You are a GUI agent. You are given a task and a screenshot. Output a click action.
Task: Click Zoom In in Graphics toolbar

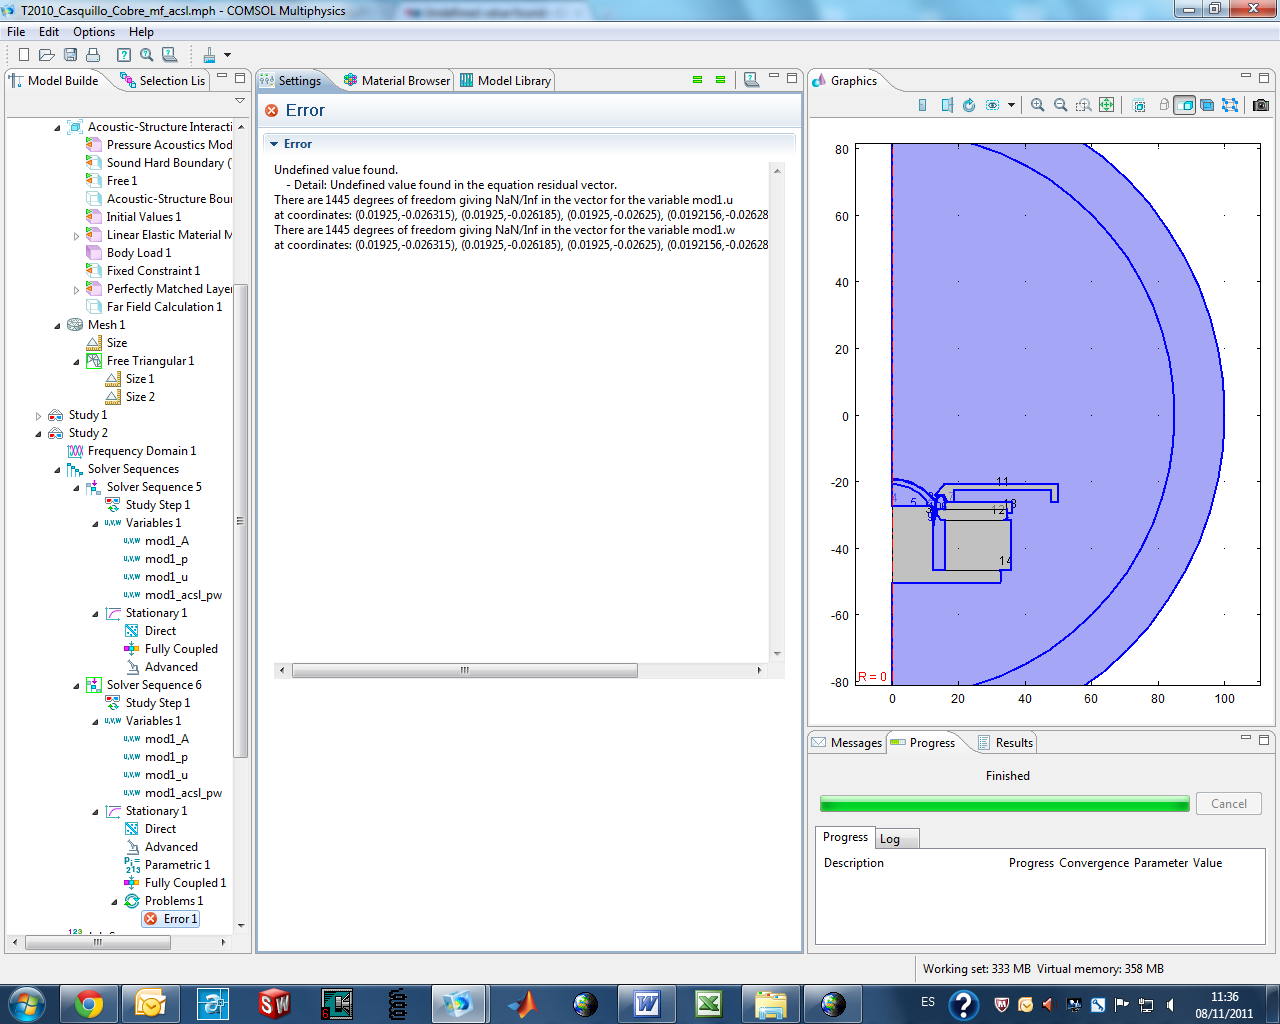tap(1037, 105)
